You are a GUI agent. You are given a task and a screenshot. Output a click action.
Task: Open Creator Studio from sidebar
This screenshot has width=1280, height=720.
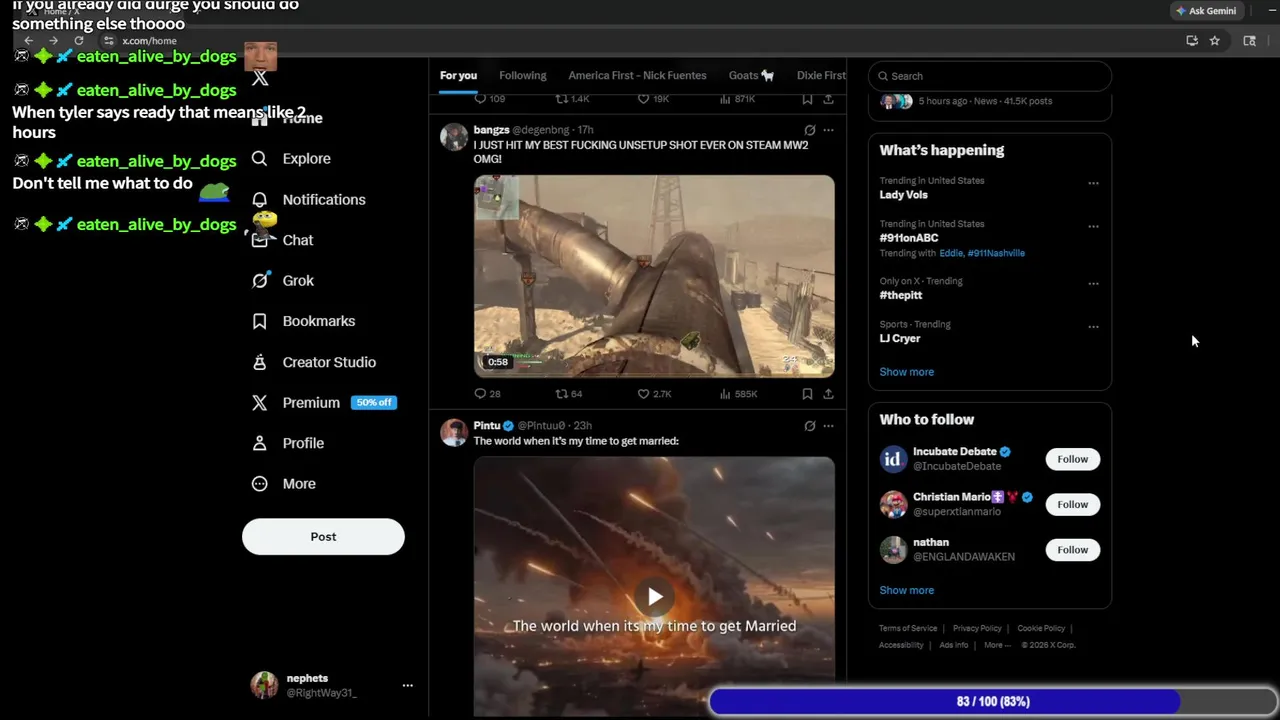[313, 362]
